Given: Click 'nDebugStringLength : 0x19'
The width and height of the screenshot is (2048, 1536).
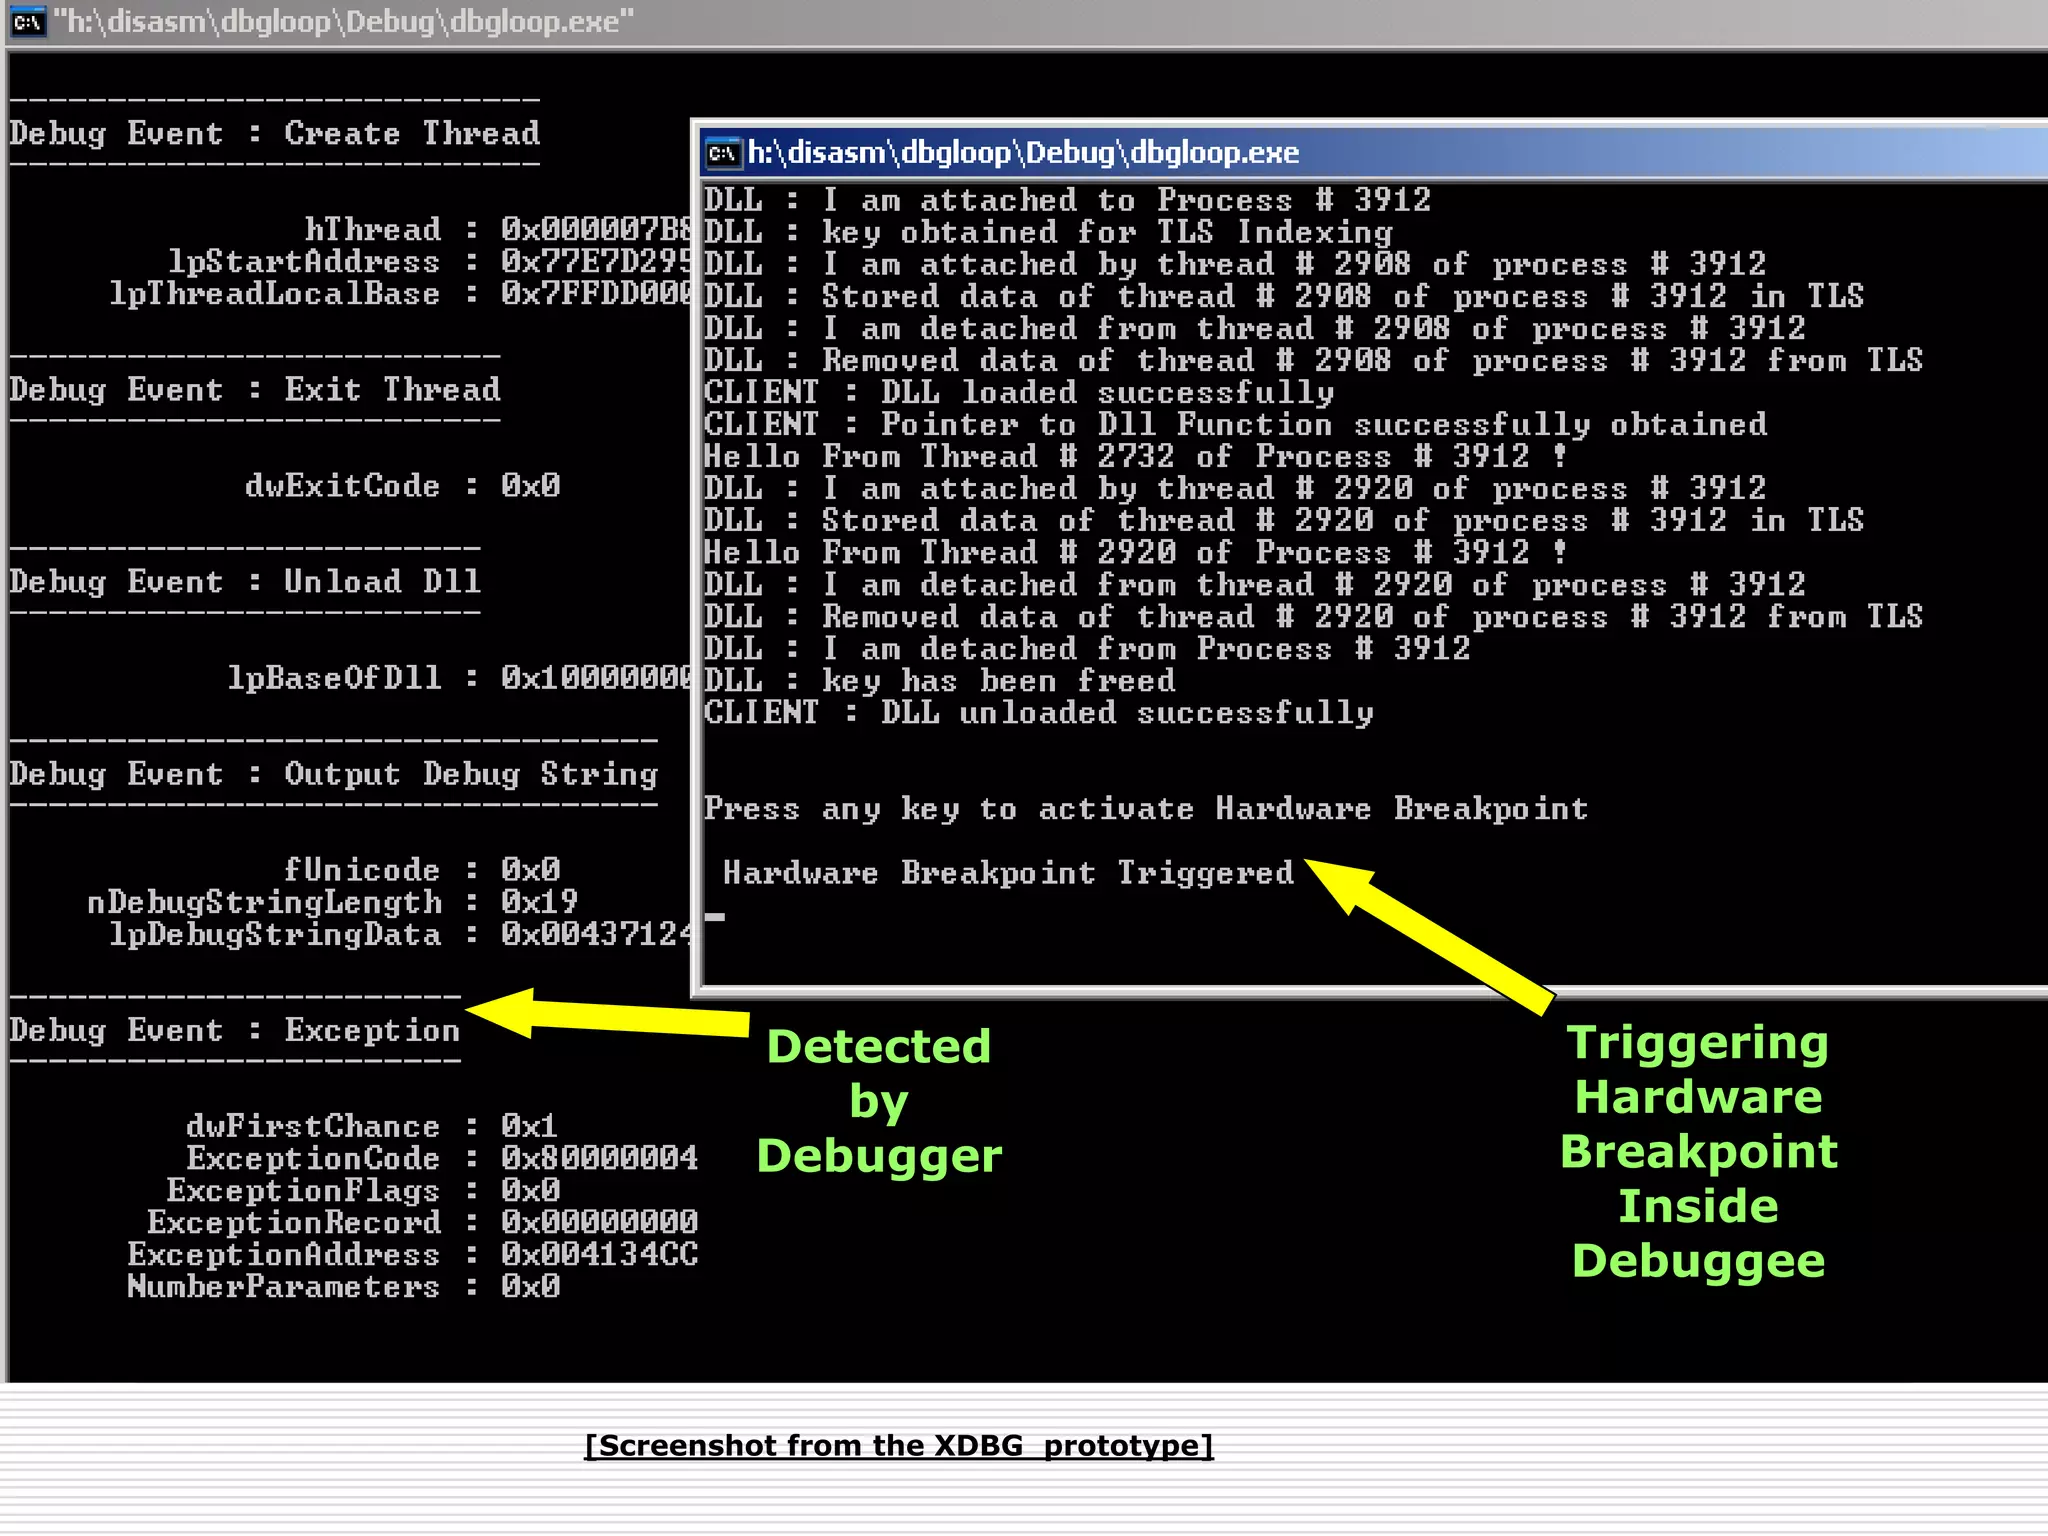Looking at the screenshot, I should click(x=333, y=902).
